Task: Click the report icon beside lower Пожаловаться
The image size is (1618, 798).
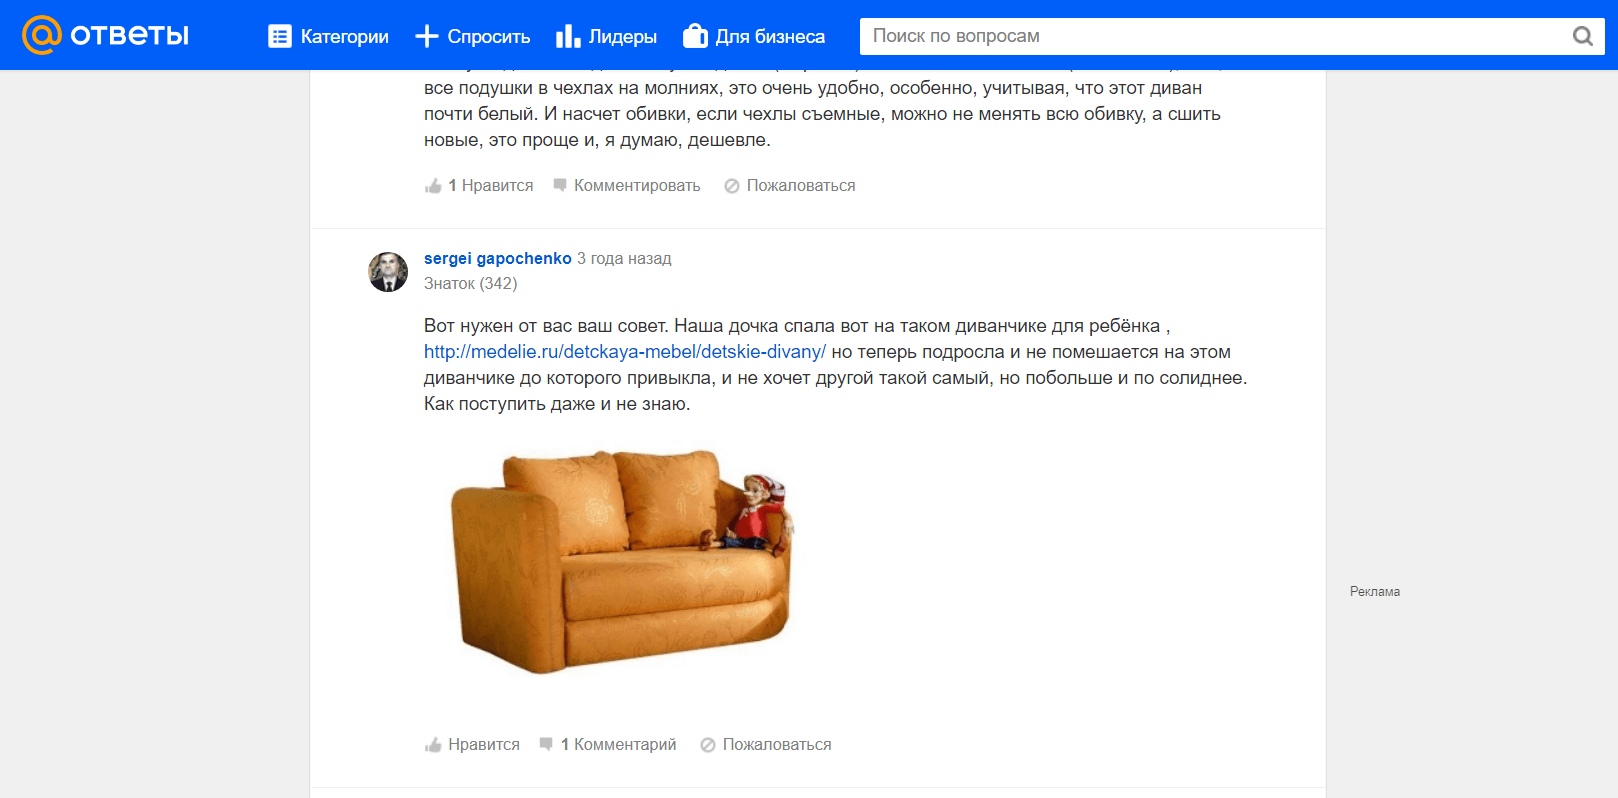Action: click(708, 745)
